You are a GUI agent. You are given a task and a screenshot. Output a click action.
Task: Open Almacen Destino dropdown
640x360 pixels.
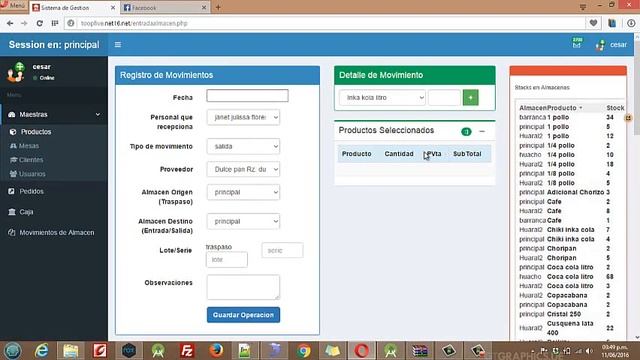243,221
